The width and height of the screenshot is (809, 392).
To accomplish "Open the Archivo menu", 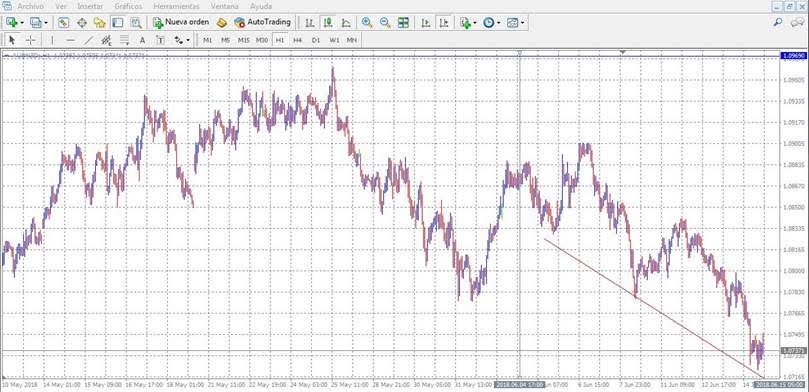I will coord(30,7).
